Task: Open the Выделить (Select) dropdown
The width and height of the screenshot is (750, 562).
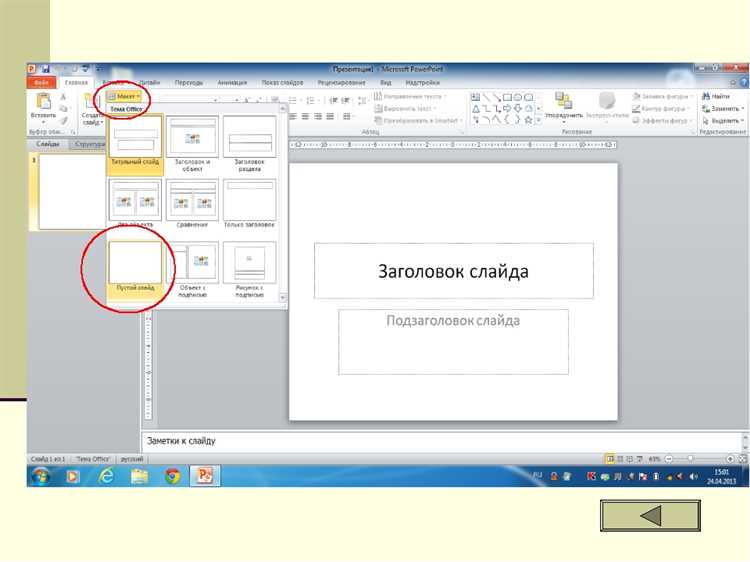Action: click(x=724, y=121)
